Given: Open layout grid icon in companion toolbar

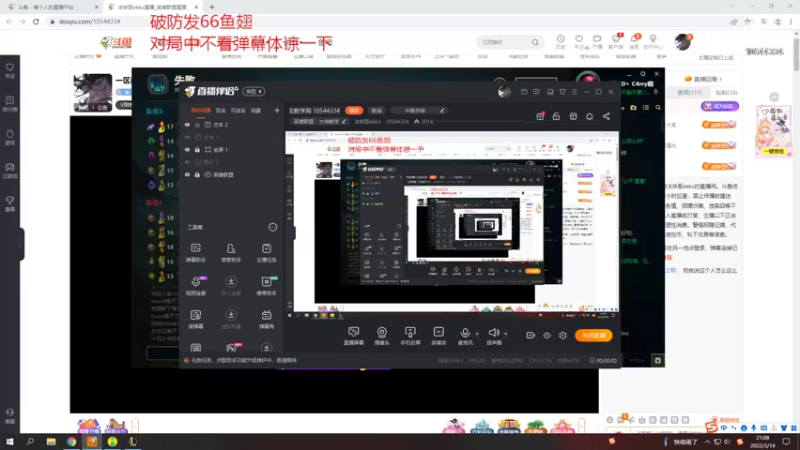Looking at the screenshot, I should (573, 116).
